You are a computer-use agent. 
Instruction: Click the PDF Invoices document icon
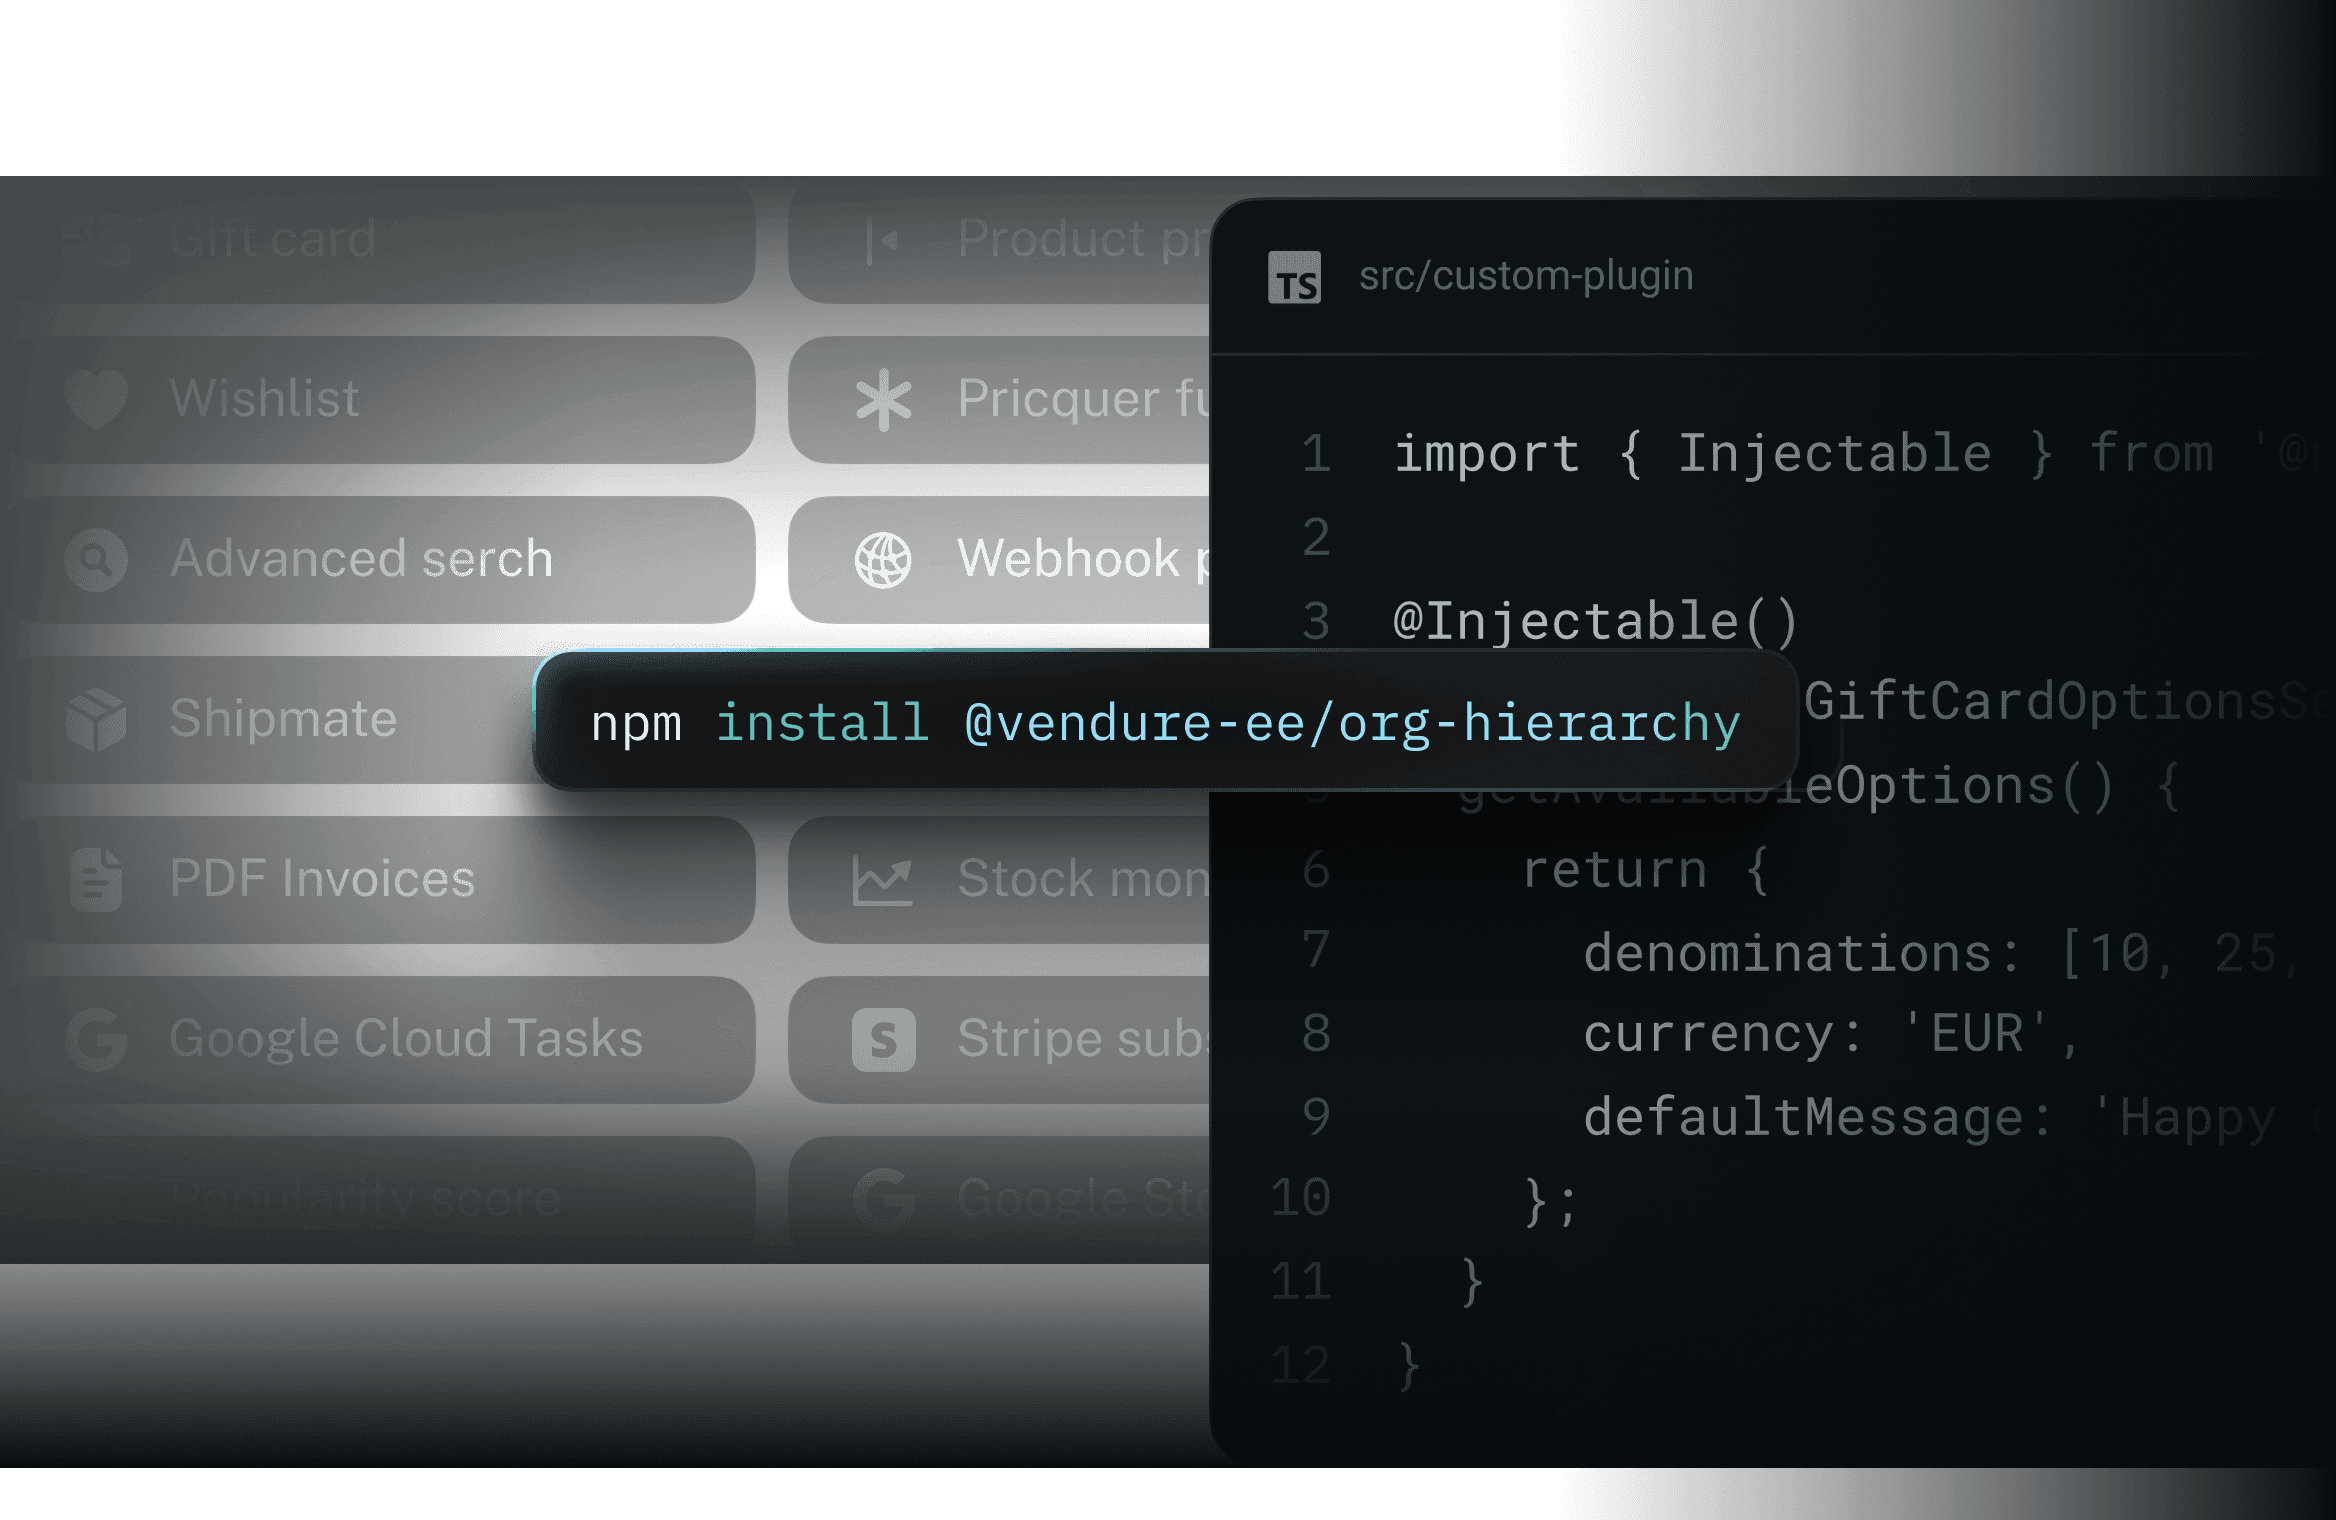(96, 879)
